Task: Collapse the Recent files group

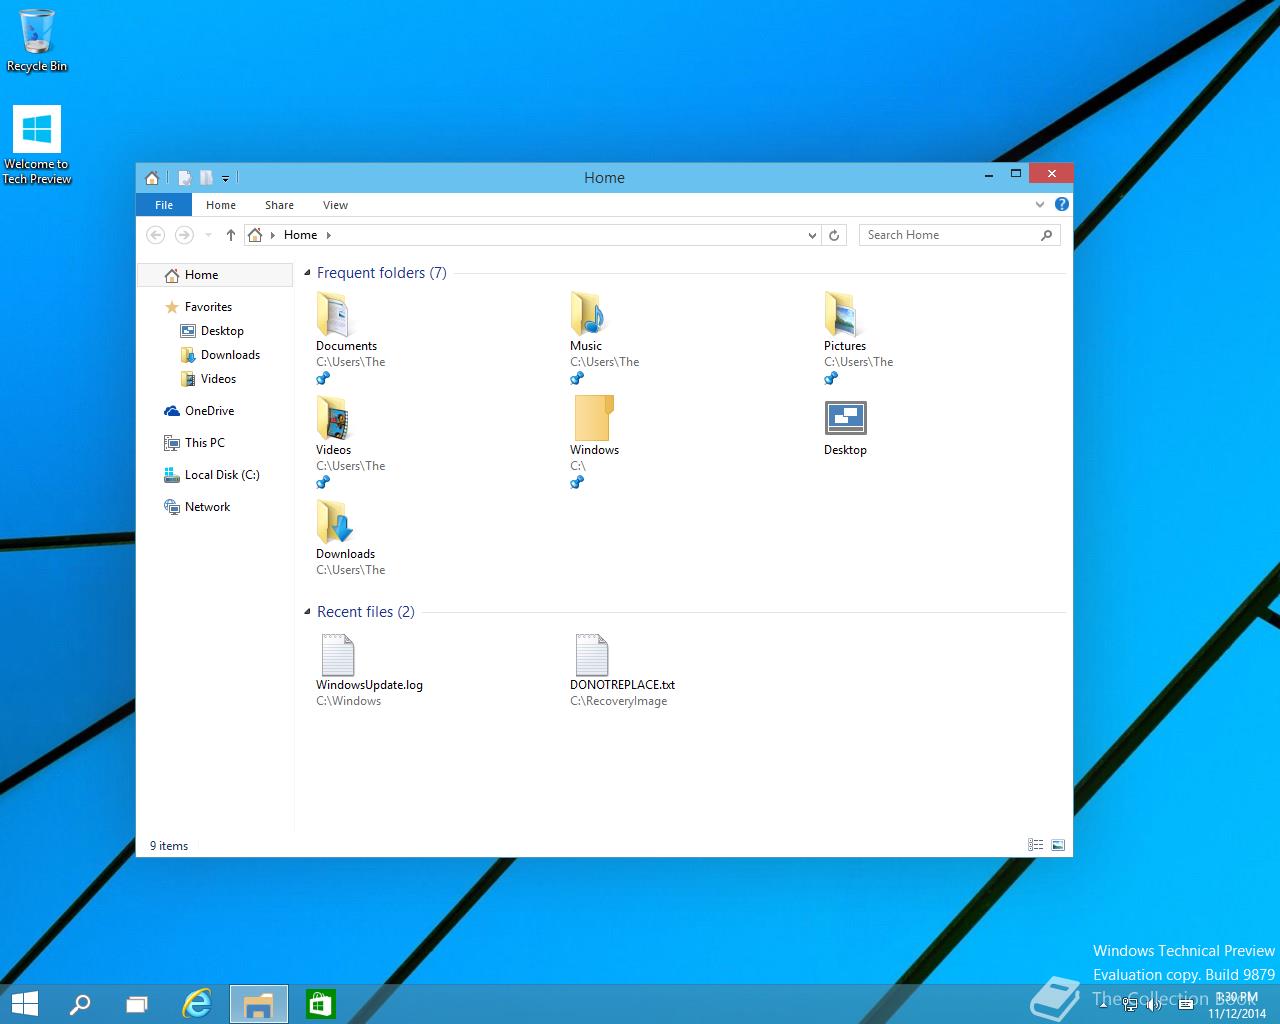Action: click(307, 612)
